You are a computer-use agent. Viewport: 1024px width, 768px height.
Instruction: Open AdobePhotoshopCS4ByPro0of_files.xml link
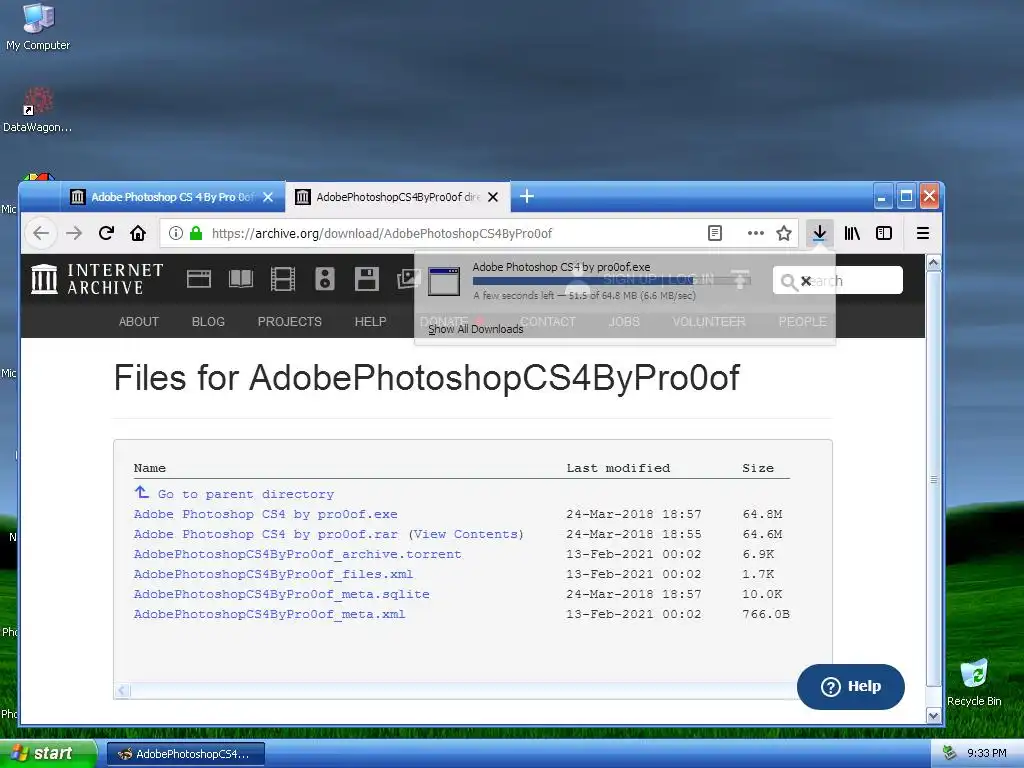(x=273, y=574)
